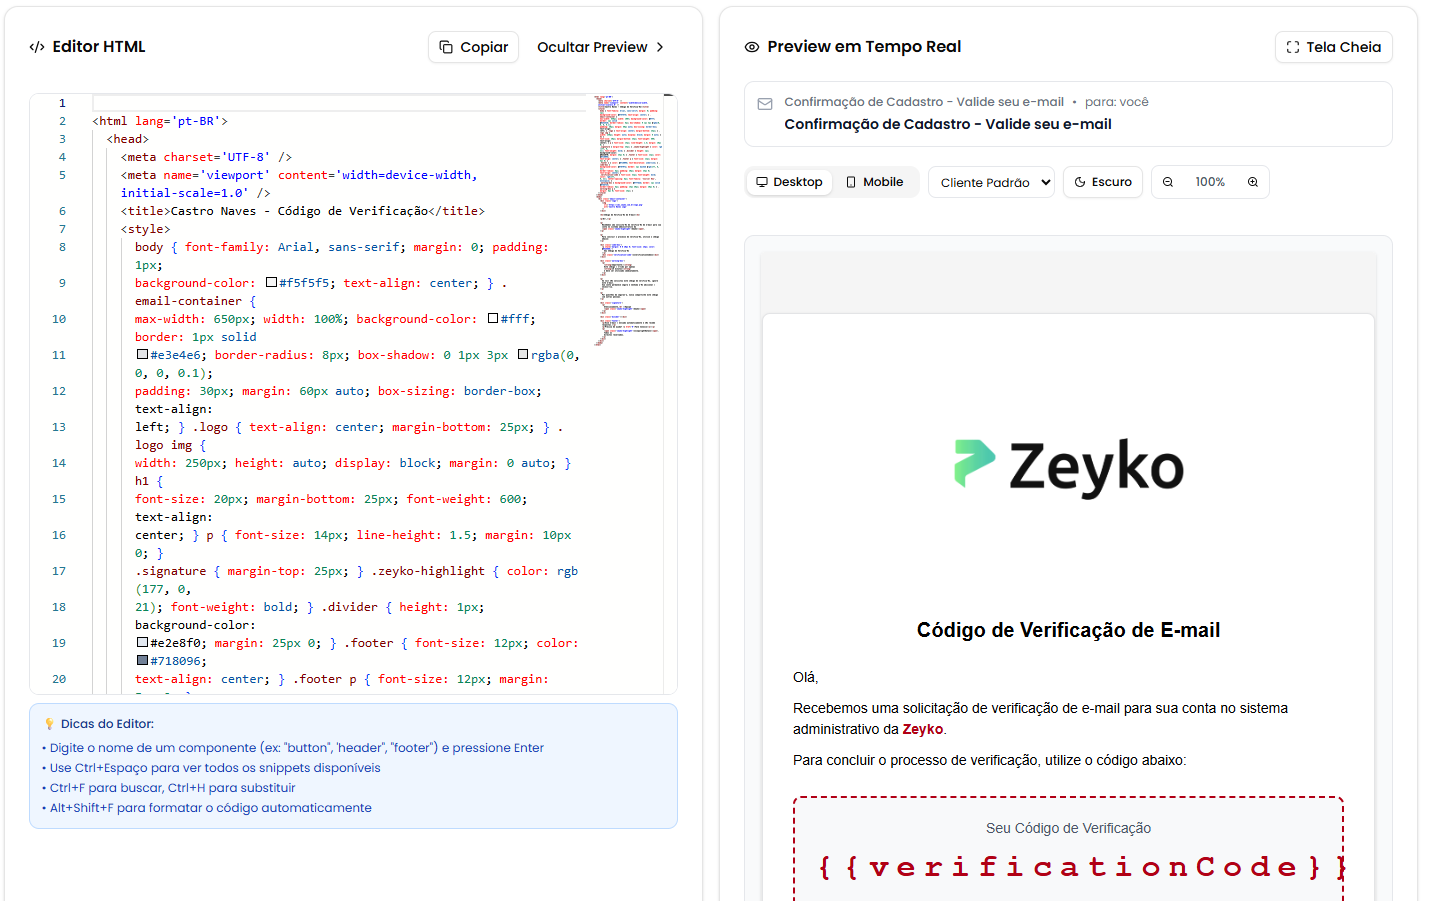The height and width of the screenshot is (901, 1429).
Task: Click the zoom-in magnifier icon
Action: coord(1252,181)
